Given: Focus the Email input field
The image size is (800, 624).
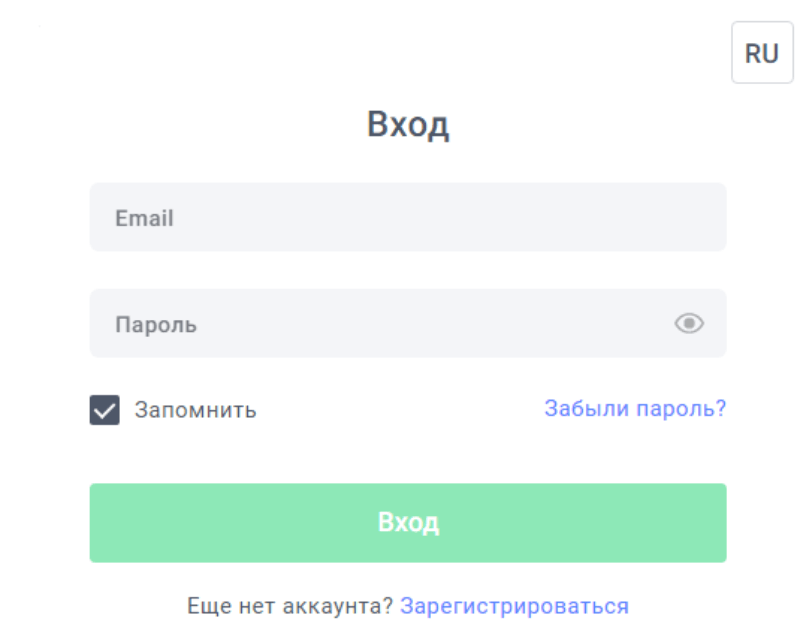Looking at the screenshot, I should [x=407, y=217].
